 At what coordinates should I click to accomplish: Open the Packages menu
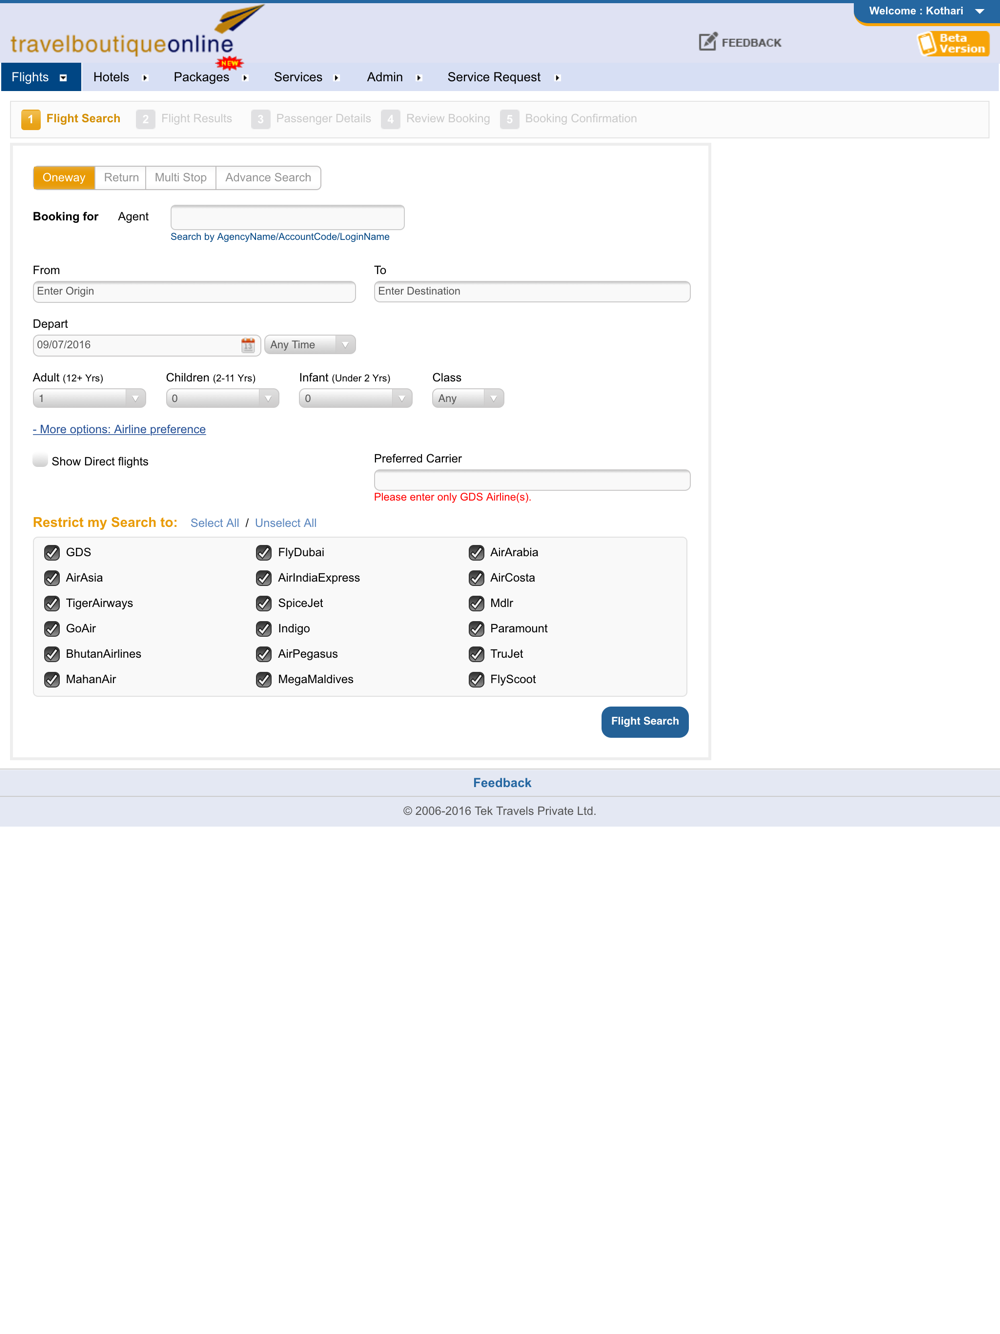[x=210, y=77]
